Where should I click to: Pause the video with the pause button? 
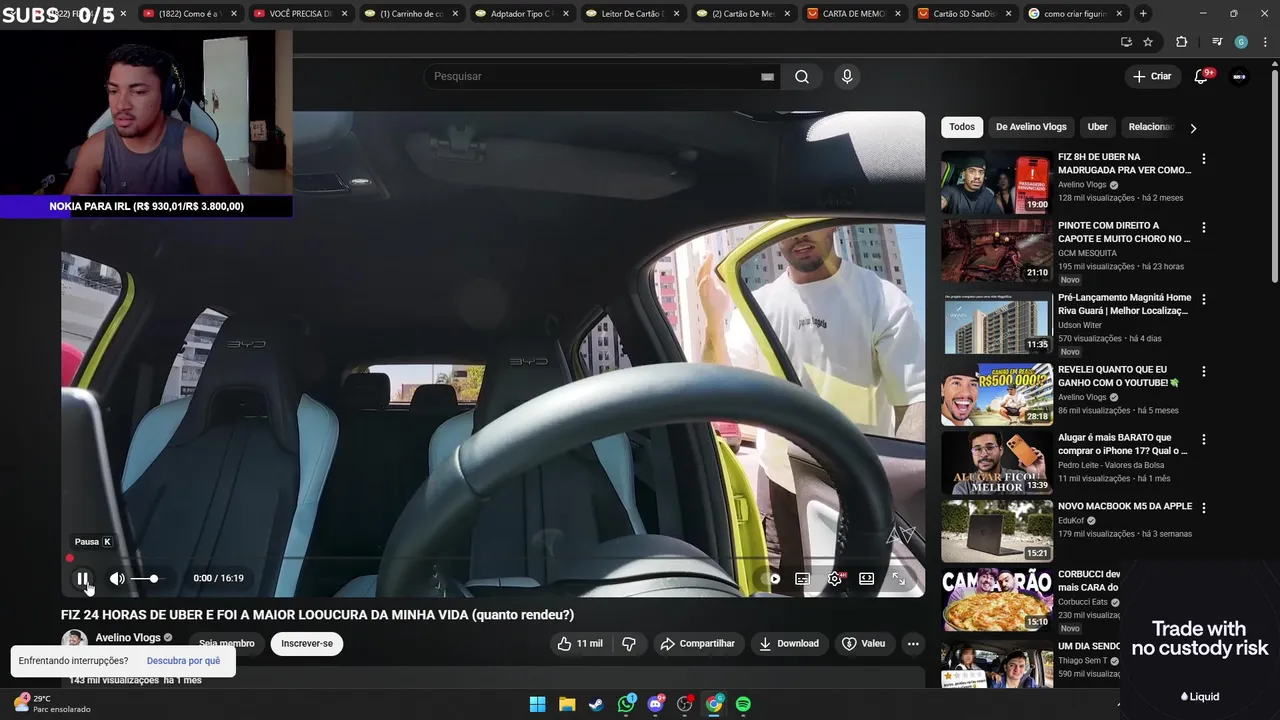pos(82,578)
